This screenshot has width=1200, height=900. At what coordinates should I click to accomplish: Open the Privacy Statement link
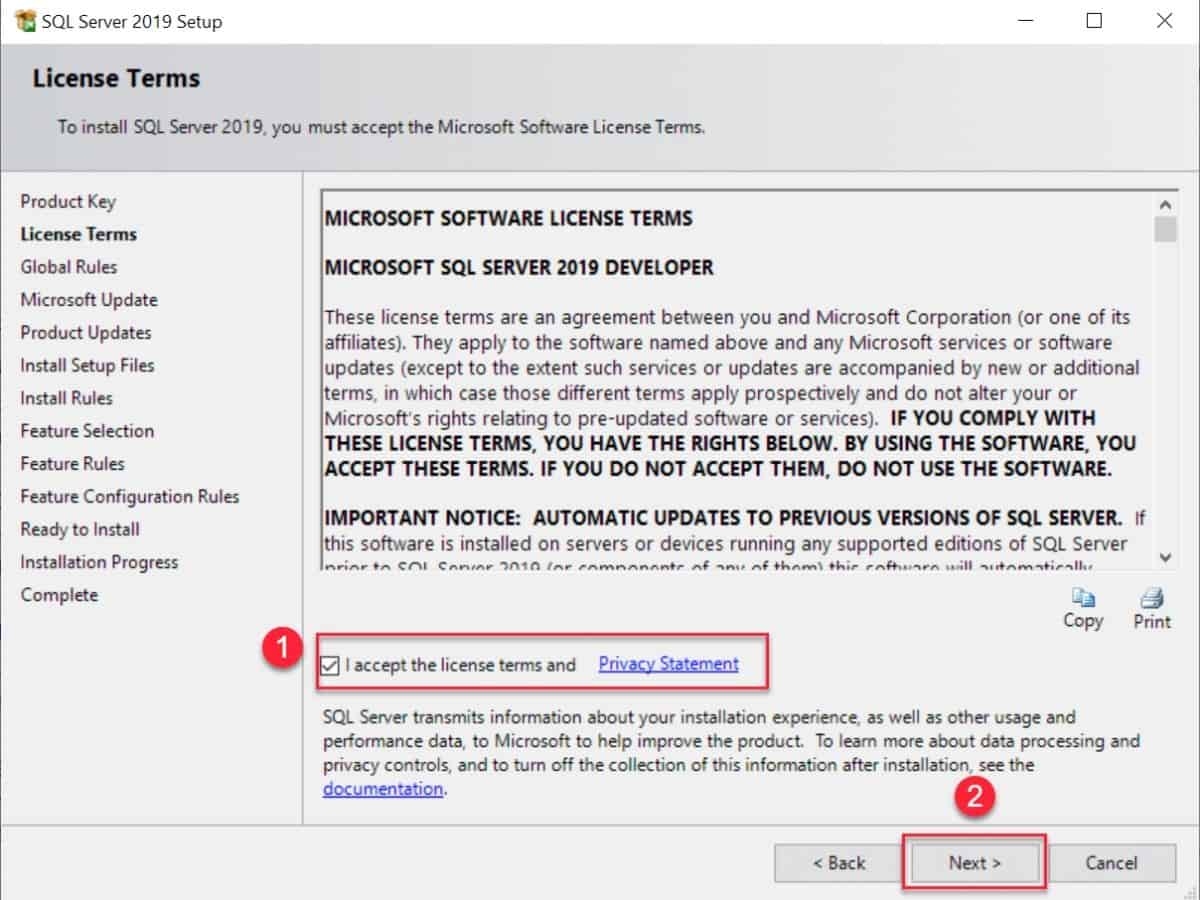(668, 664)
